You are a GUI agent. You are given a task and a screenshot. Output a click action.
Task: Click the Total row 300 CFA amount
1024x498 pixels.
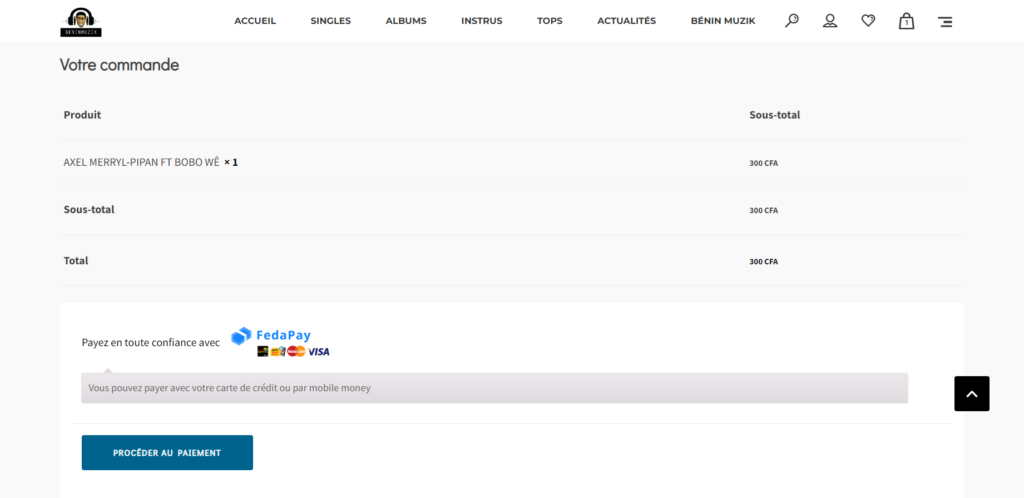763,261
